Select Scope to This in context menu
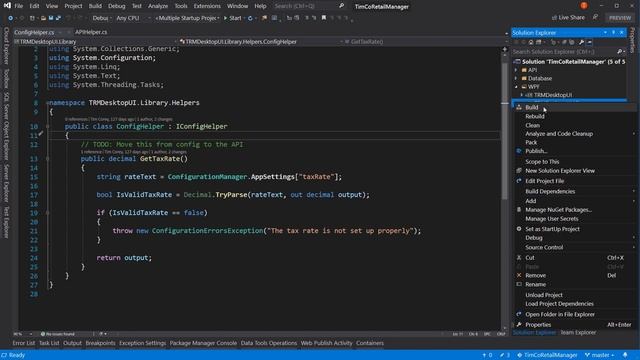The height and width of the screenshot is (360, 640). [573, 162]
